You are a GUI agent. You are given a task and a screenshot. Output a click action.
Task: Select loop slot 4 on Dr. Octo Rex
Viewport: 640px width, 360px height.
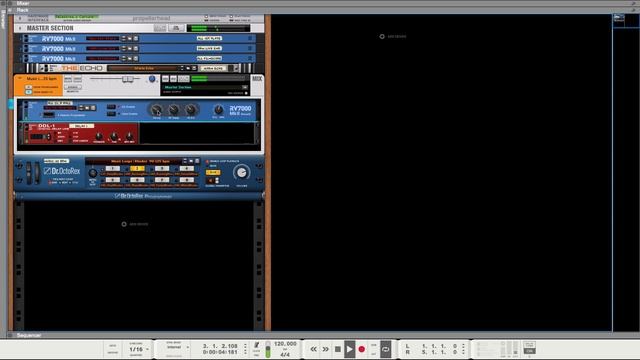click(x=186, y=168)
